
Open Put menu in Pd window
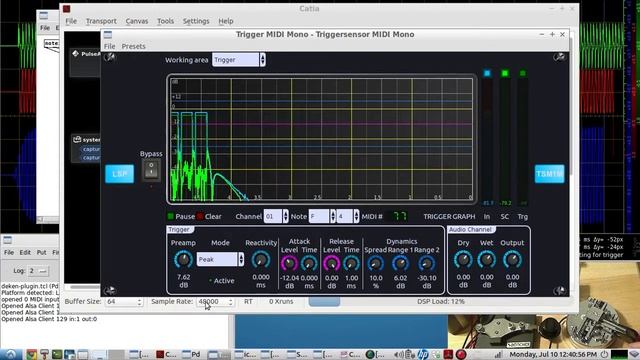tap(41, 253)
